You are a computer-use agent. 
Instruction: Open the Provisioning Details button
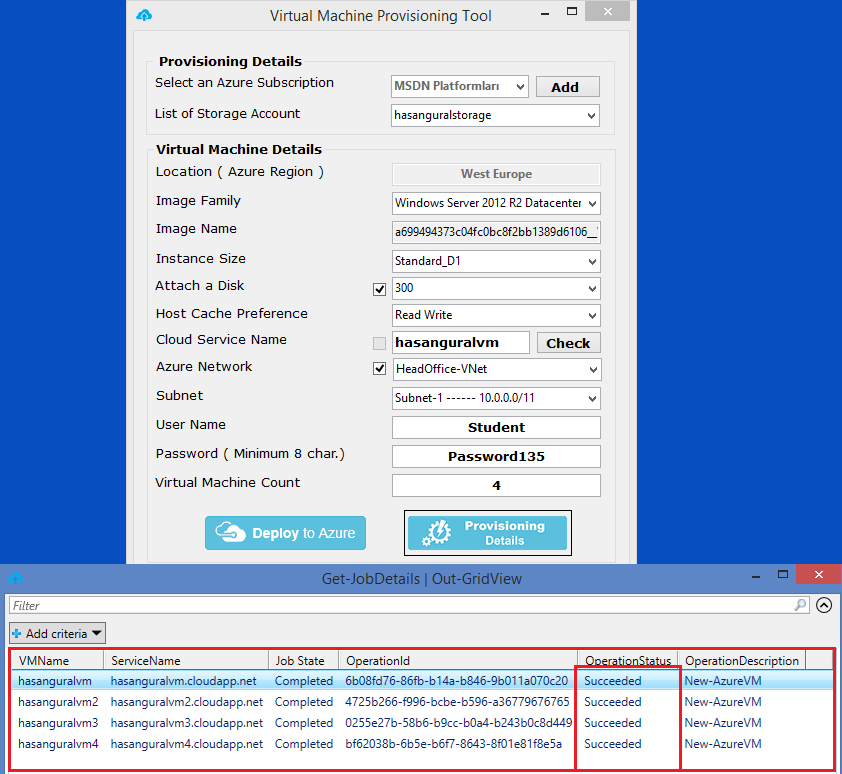click(x=489, y=533)
